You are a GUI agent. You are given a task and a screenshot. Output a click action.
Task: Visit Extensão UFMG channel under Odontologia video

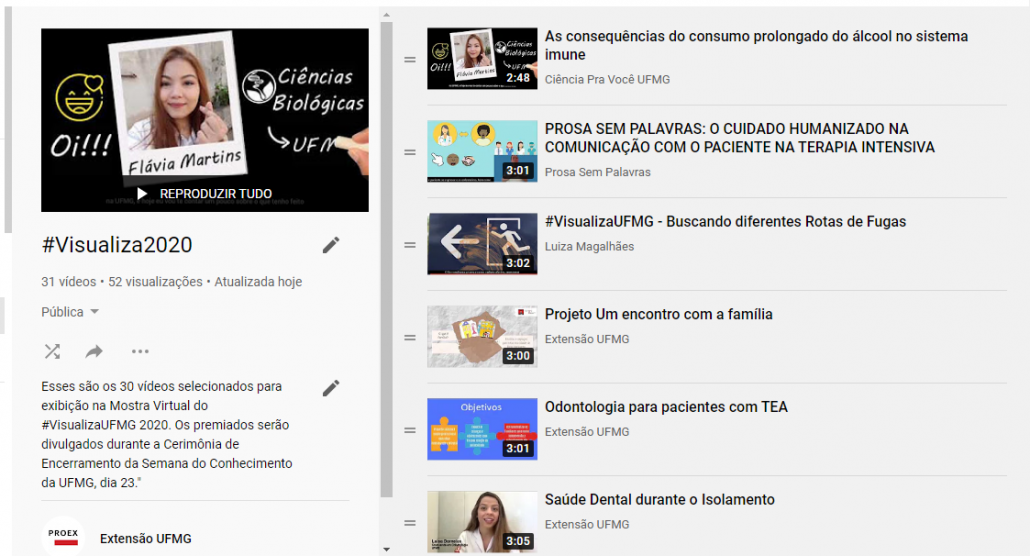click(x=587, y=432)
